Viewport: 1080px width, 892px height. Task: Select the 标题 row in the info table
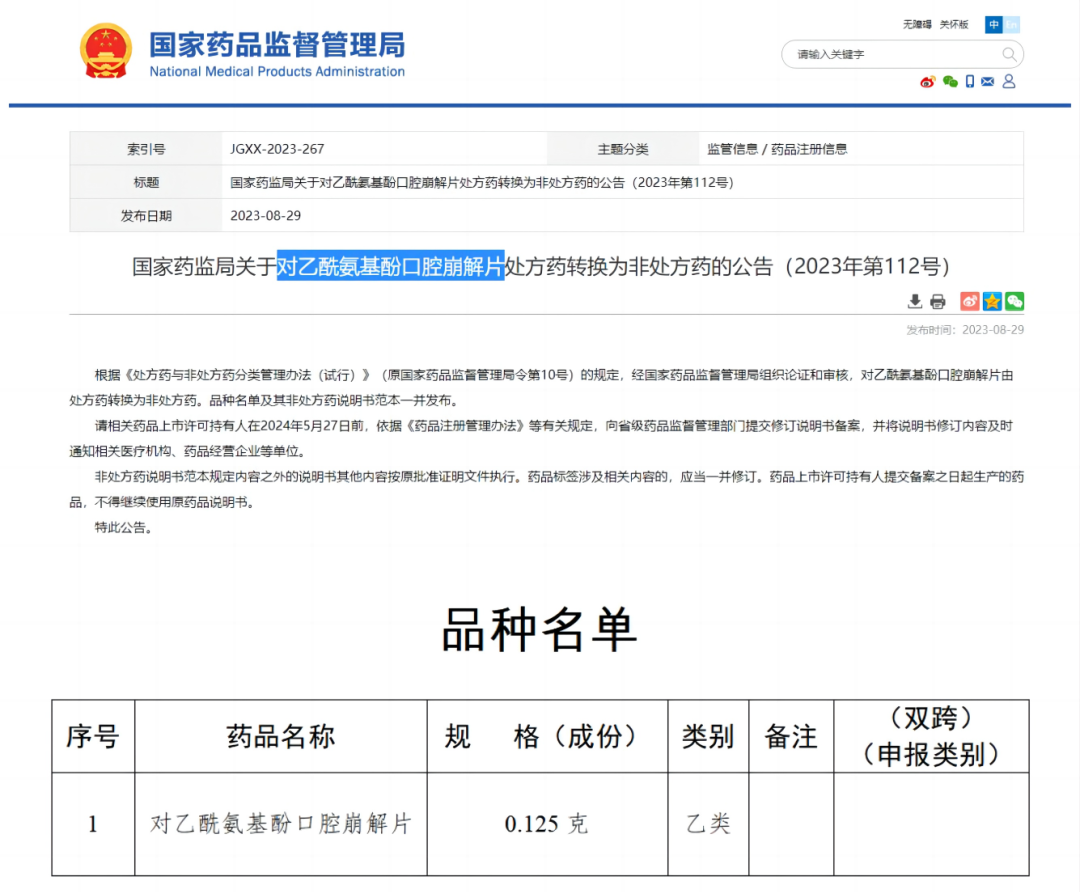(145, 182)
